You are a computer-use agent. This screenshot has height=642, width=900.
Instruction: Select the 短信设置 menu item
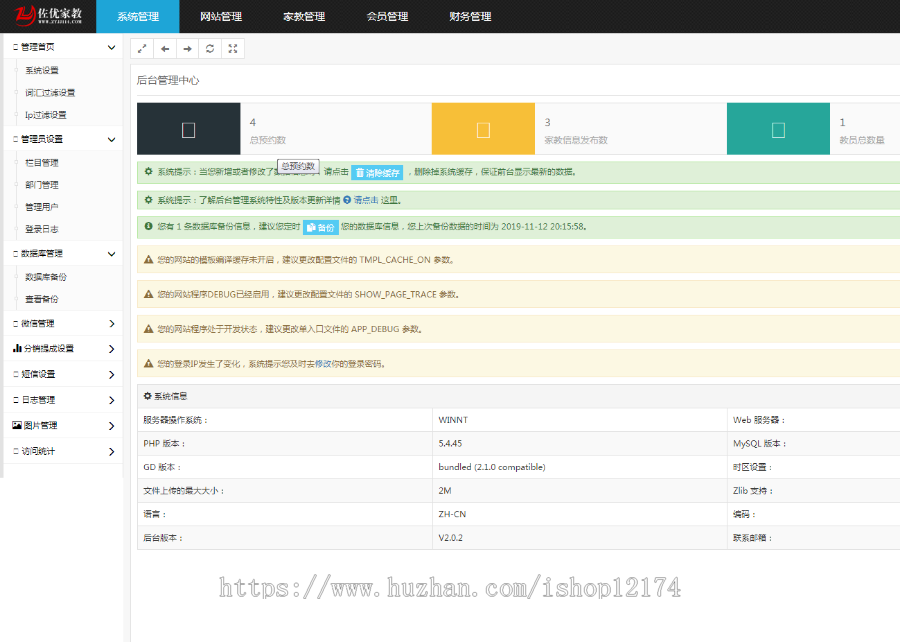38,373
